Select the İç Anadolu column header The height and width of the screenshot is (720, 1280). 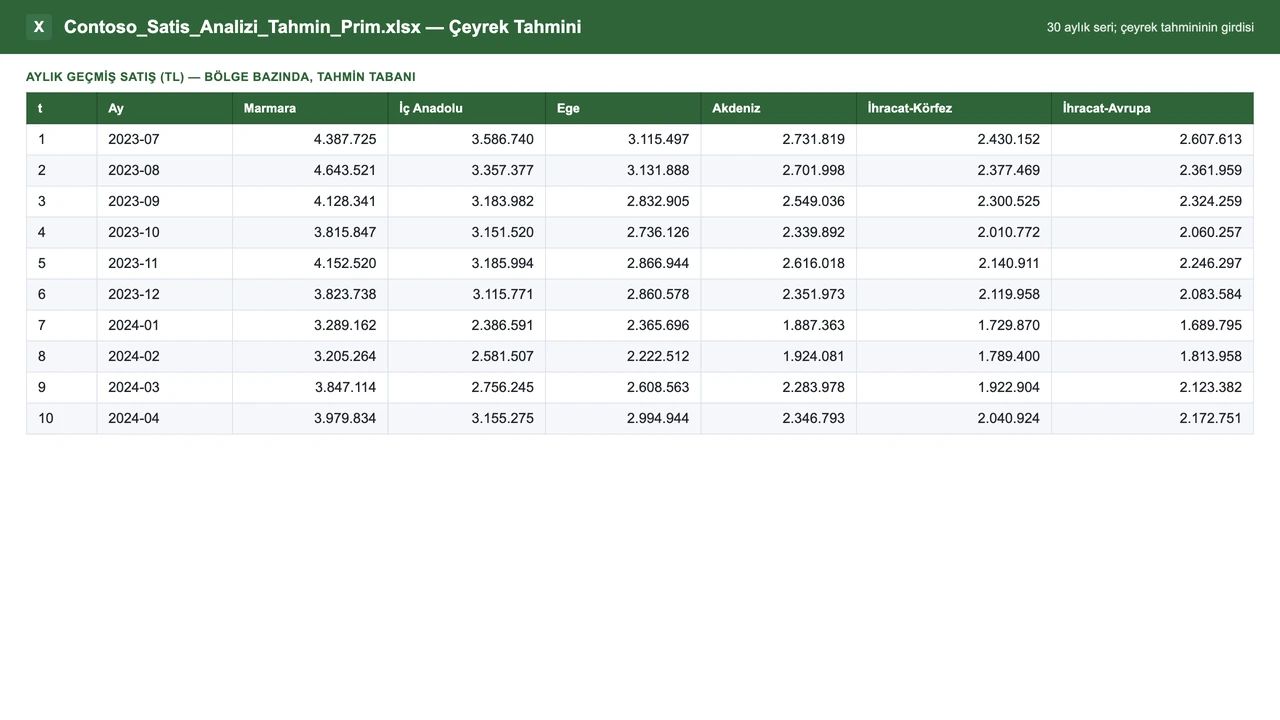[466, 108]
